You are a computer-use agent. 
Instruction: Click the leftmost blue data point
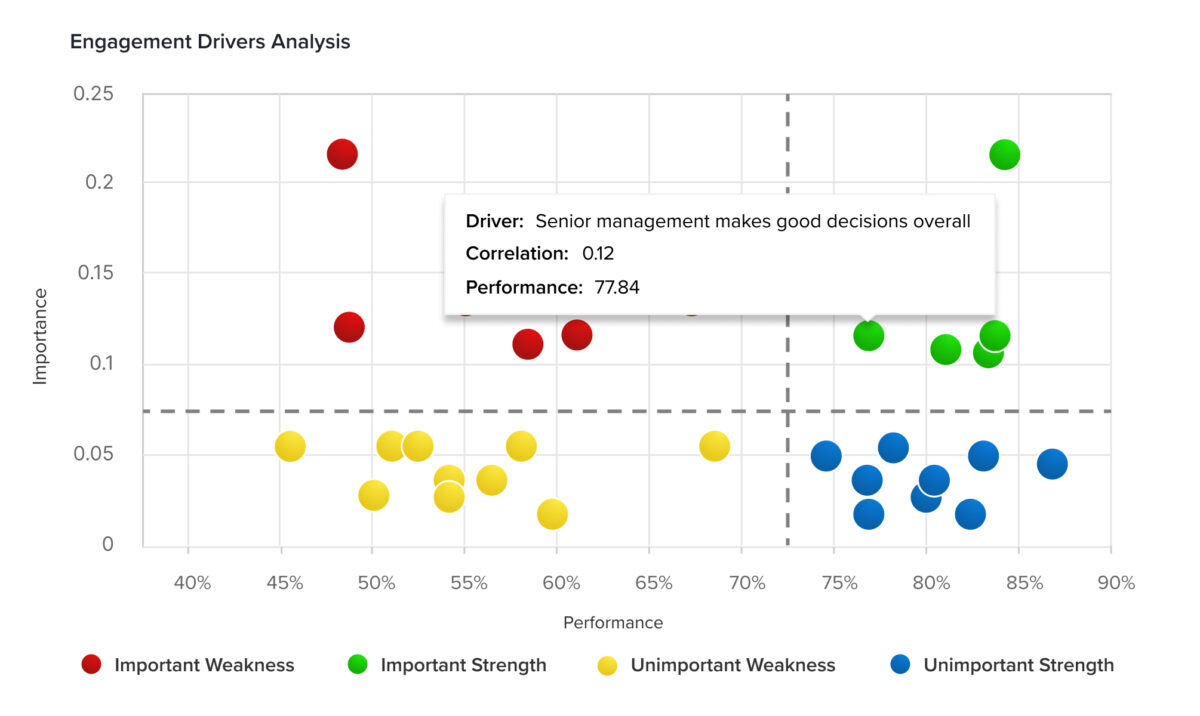(x=825, y=456)
